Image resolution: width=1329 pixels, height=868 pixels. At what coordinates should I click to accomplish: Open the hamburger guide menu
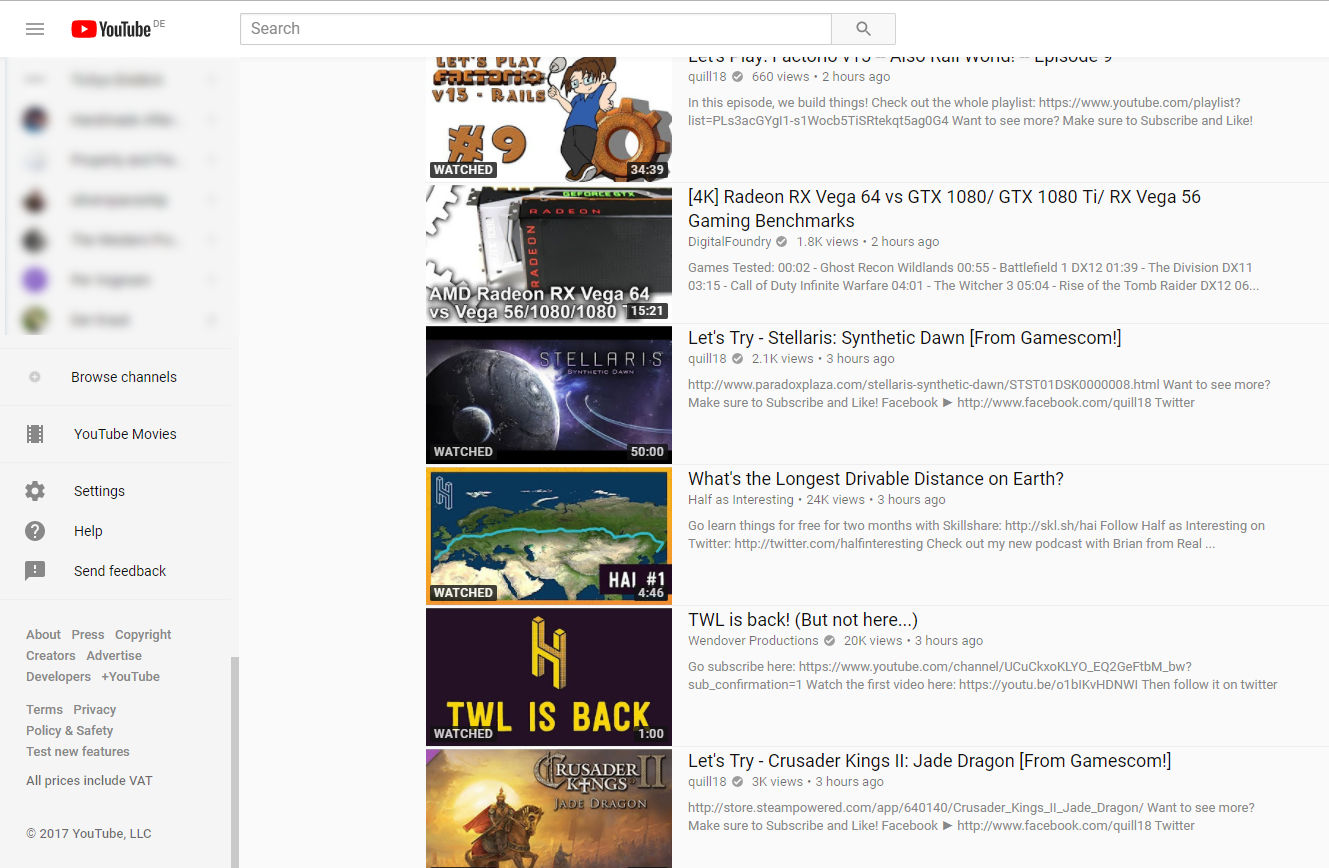pyautogui.click(x=35, y=29)
